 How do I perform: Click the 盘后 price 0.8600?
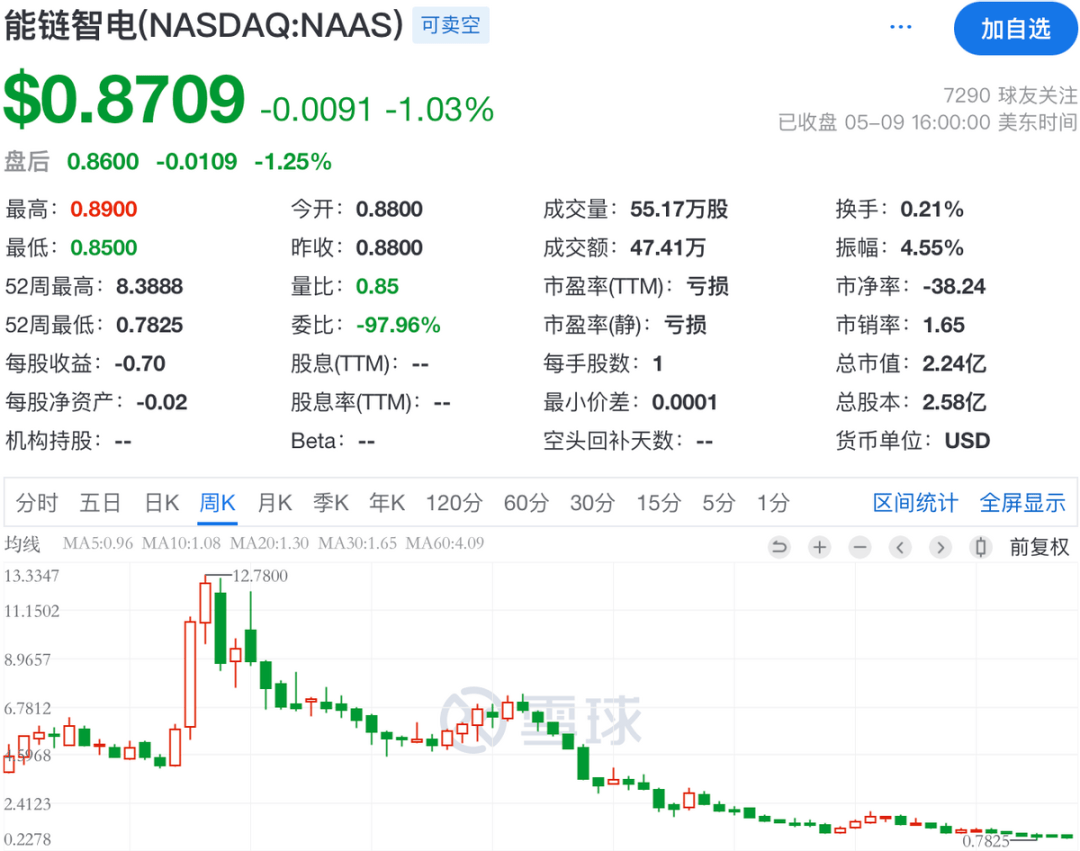tap(103, 162)
